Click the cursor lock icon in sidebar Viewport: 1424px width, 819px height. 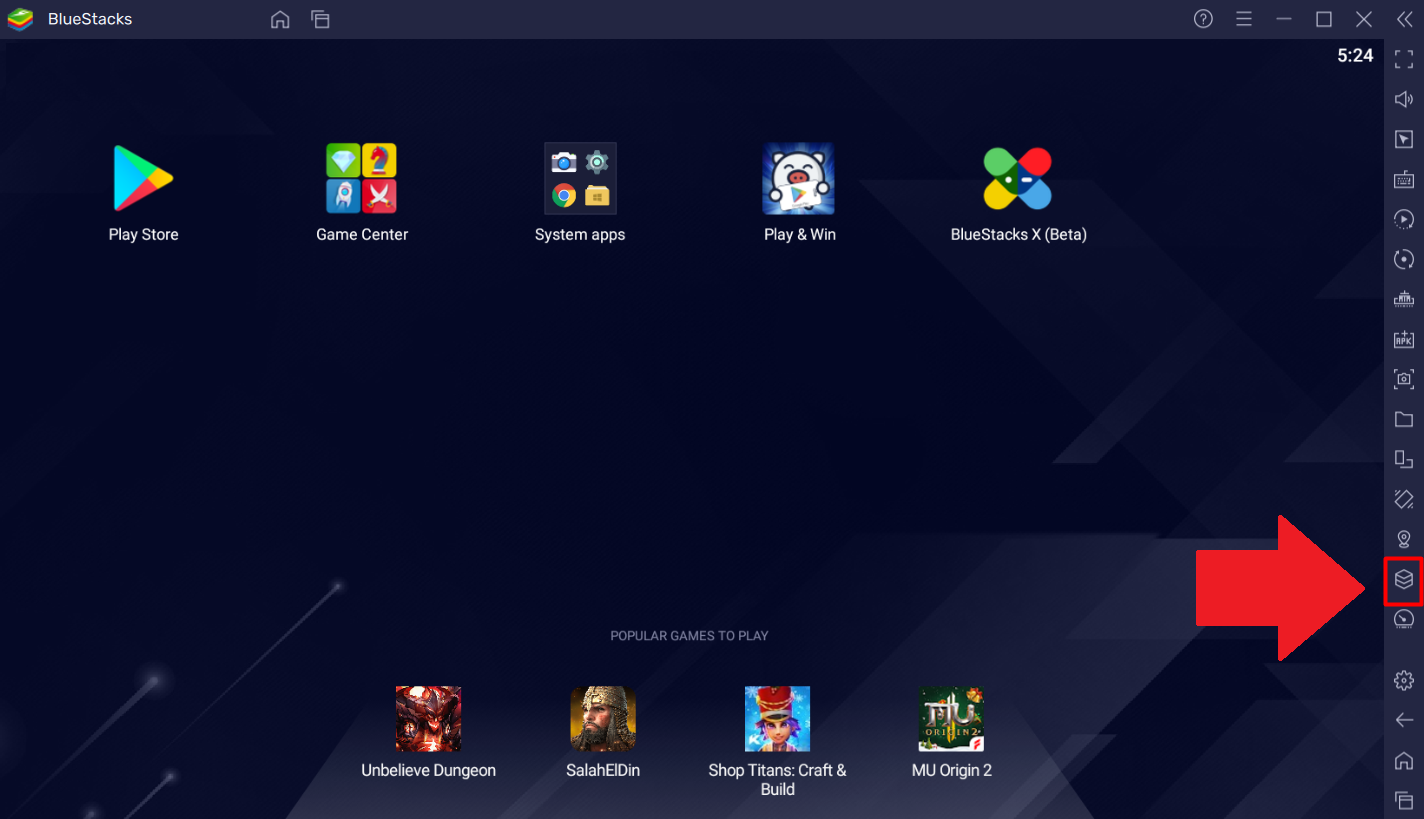[x=1404, y=139]
